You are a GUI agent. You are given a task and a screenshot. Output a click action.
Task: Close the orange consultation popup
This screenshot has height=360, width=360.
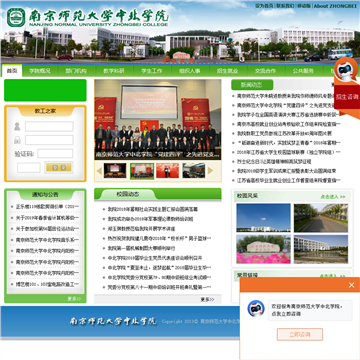coord(351,285)
